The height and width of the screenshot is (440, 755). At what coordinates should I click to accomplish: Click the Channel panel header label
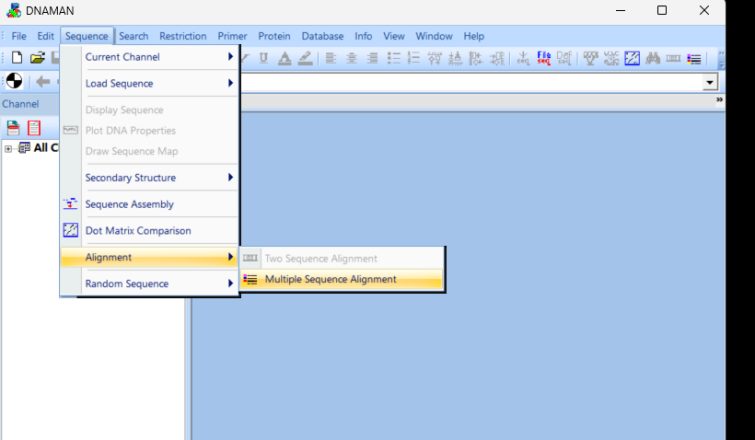coord(21,104)
